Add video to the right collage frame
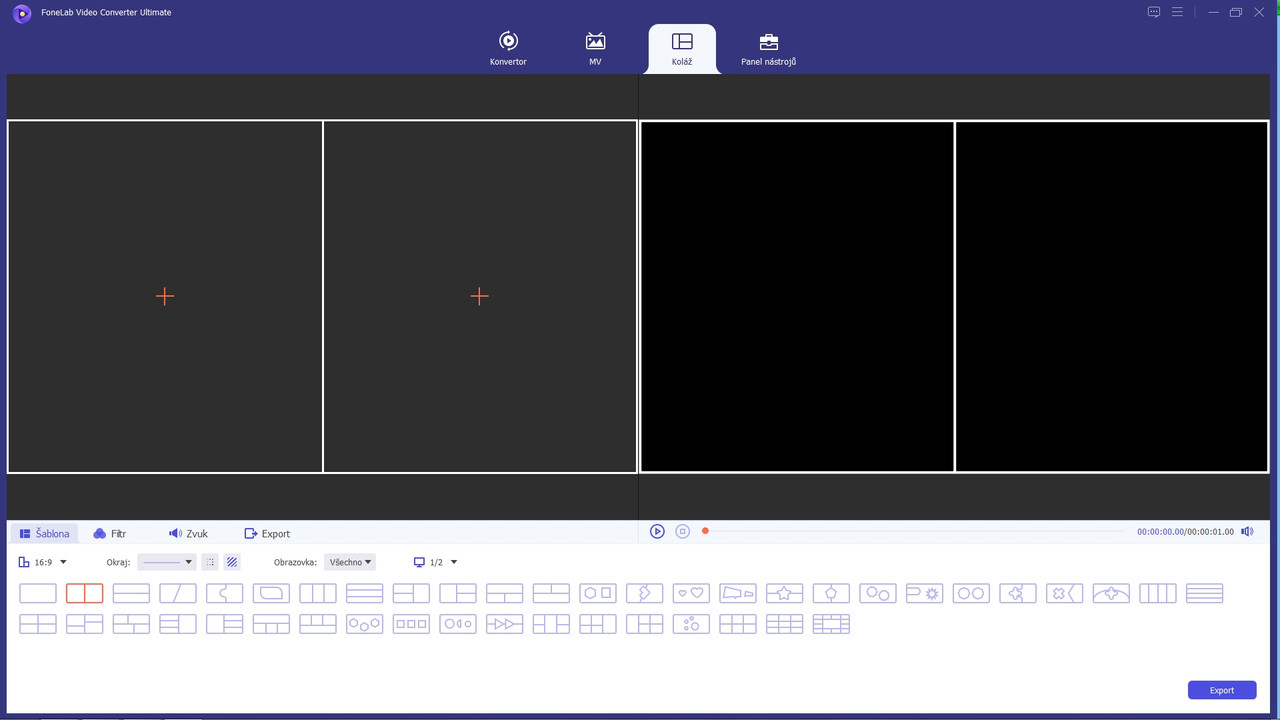 (x=479, y=296)
